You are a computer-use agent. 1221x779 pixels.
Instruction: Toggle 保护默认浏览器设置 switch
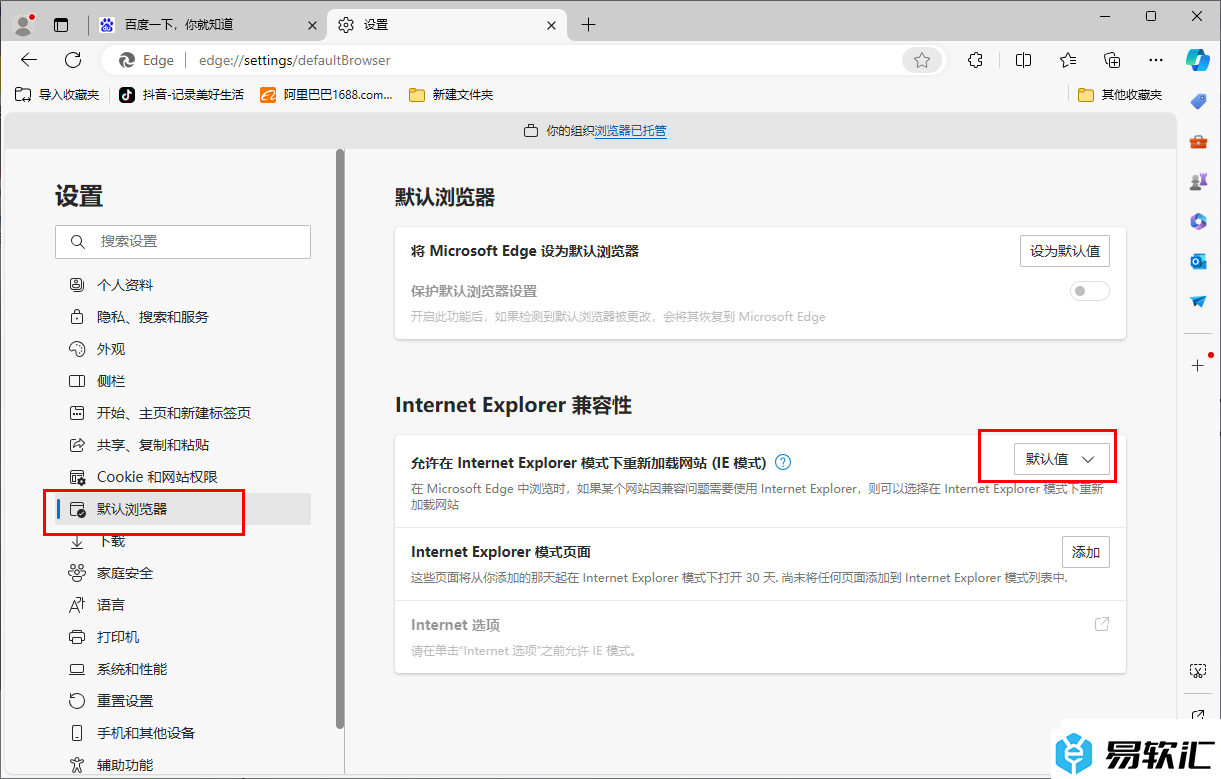(1089, 291)
